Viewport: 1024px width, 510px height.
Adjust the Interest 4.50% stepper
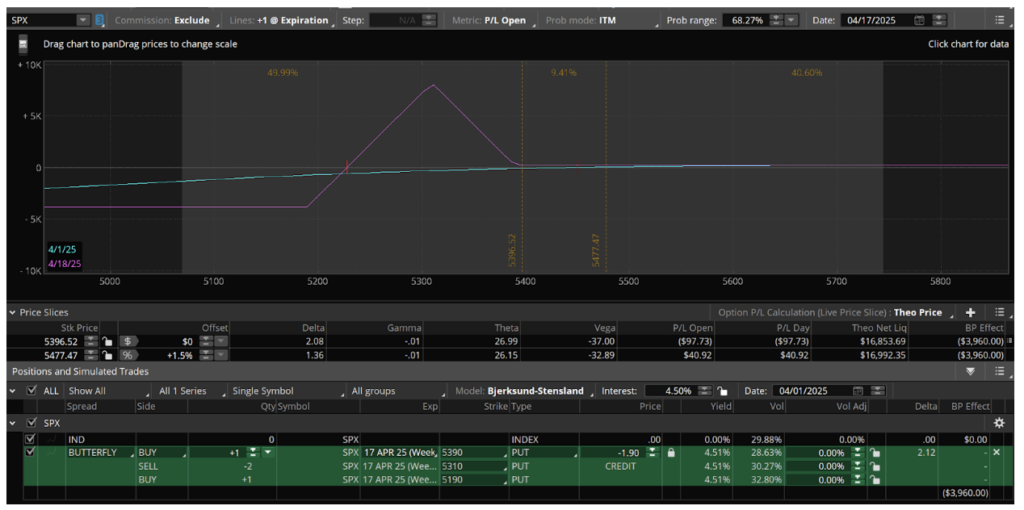click(705, 391)
